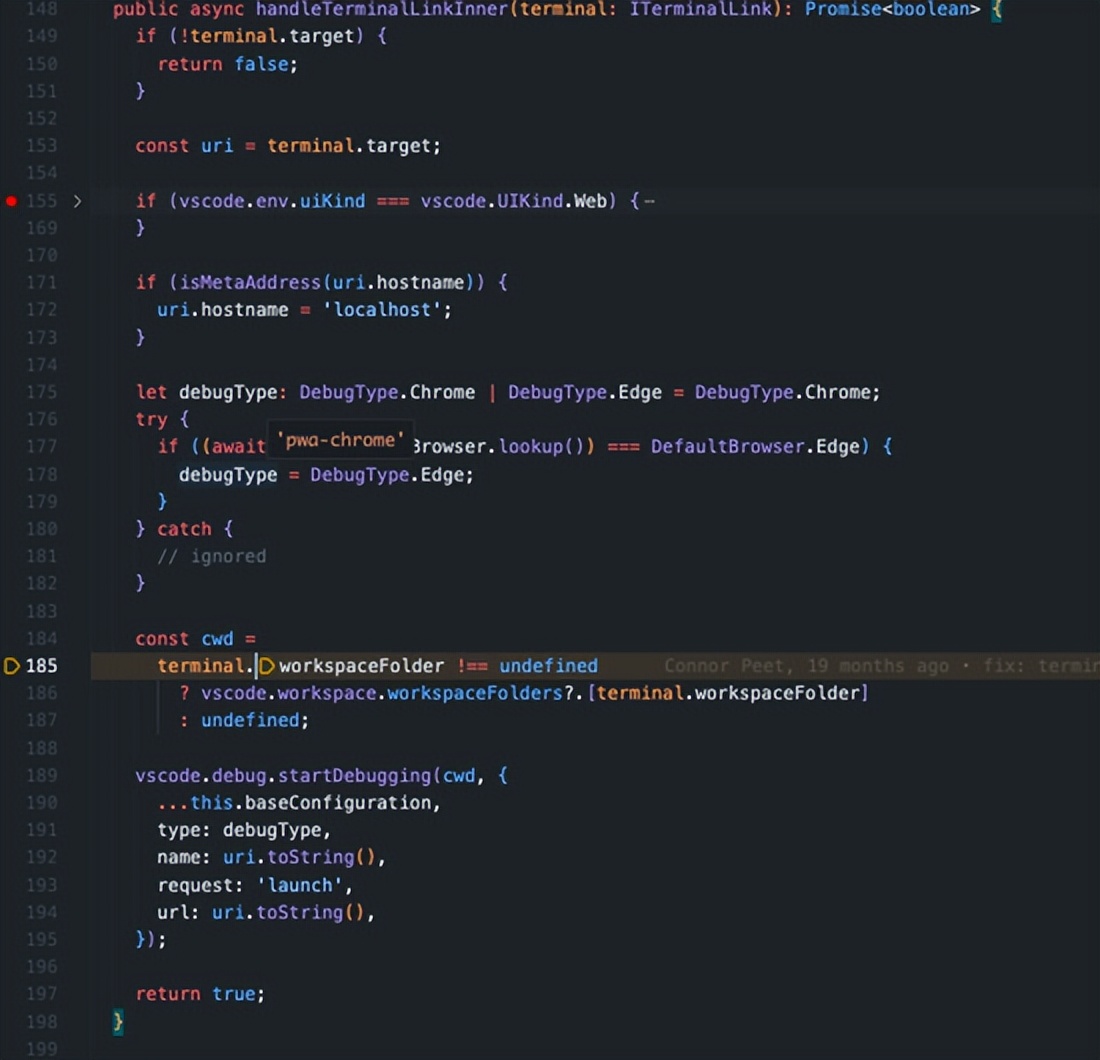
Task: Click 'uri.hostname' assignment on line 172
Action: pyautogui.click(x=222, y=310)
